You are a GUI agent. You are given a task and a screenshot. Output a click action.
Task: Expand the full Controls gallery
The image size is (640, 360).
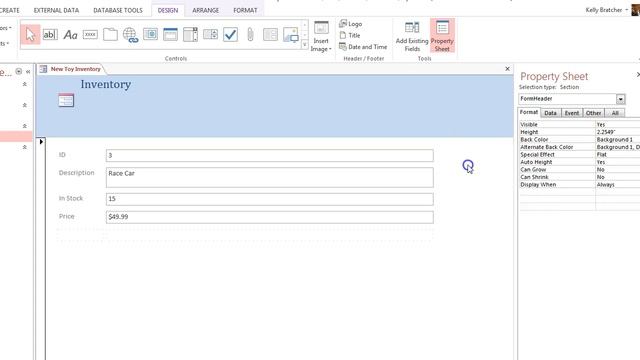click(304, 45)
